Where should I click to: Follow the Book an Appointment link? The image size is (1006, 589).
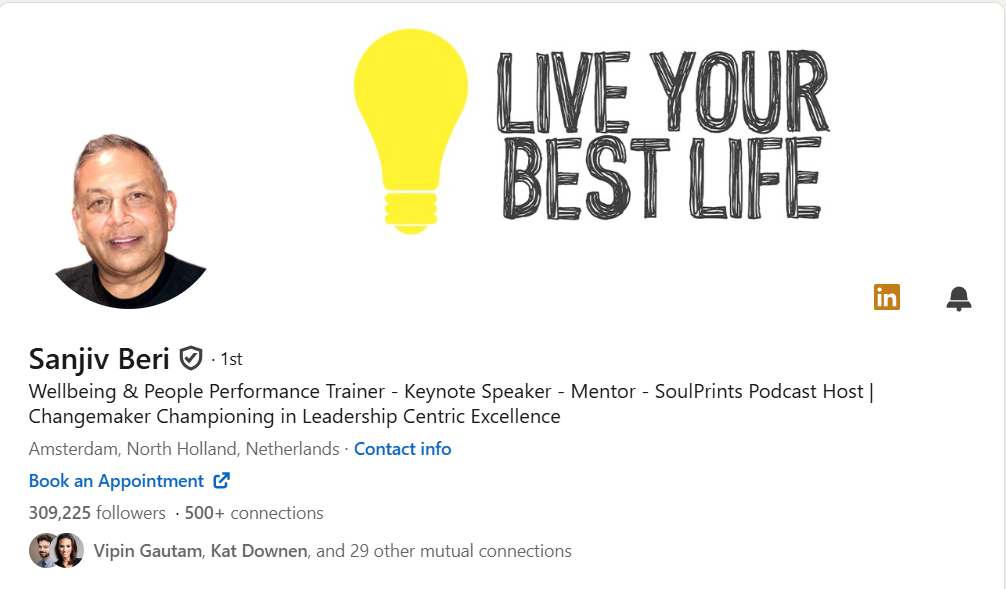116,481
